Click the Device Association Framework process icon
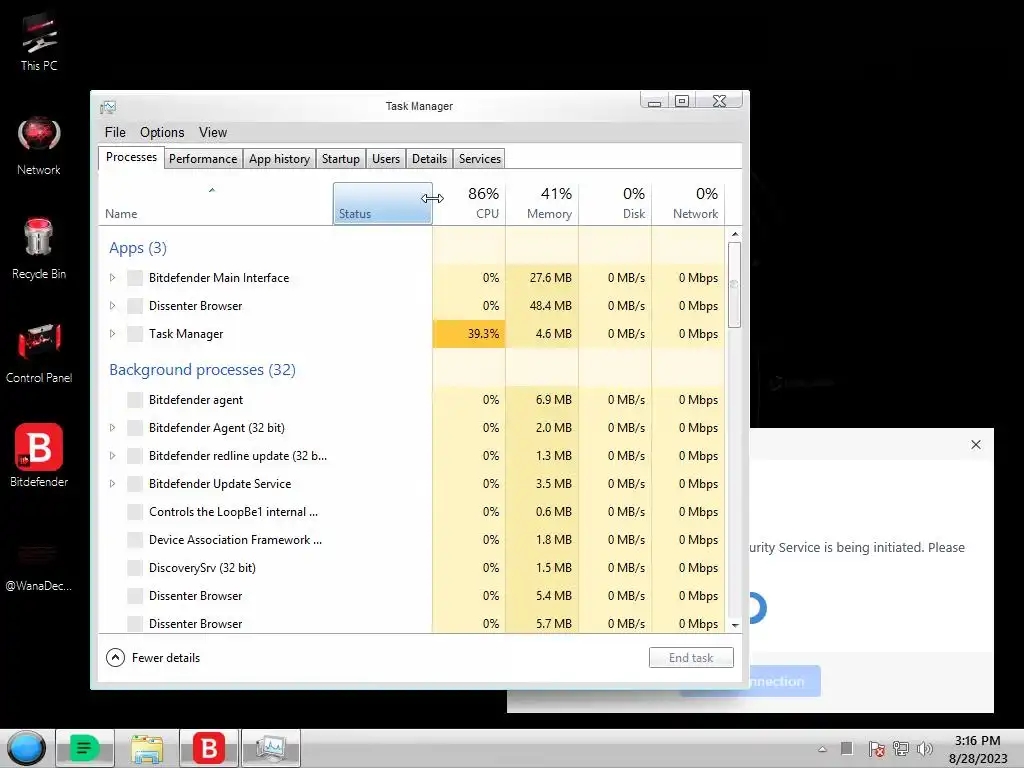The width and height of the screenshot is (1024, 768). (x=135, y=539)
